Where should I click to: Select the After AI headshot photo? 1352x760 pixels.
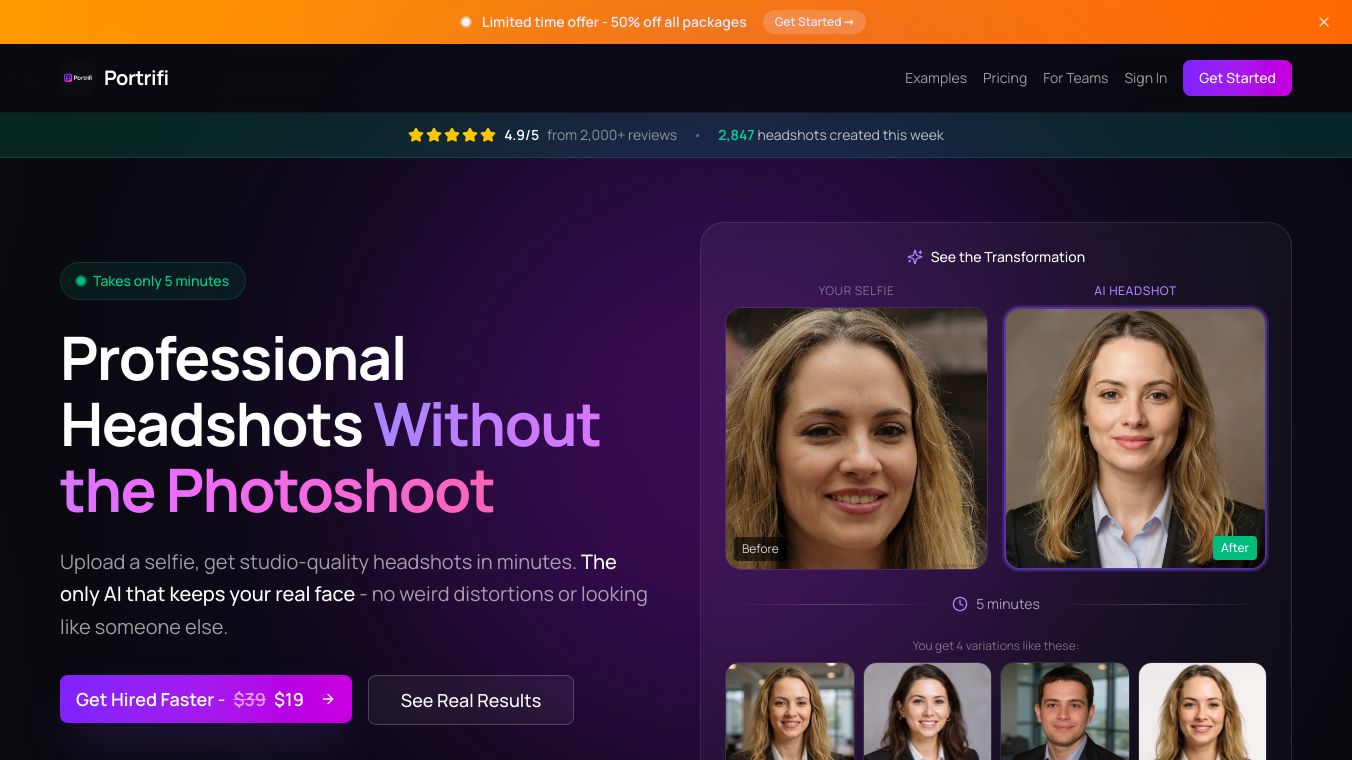(x=1135, y=438)
